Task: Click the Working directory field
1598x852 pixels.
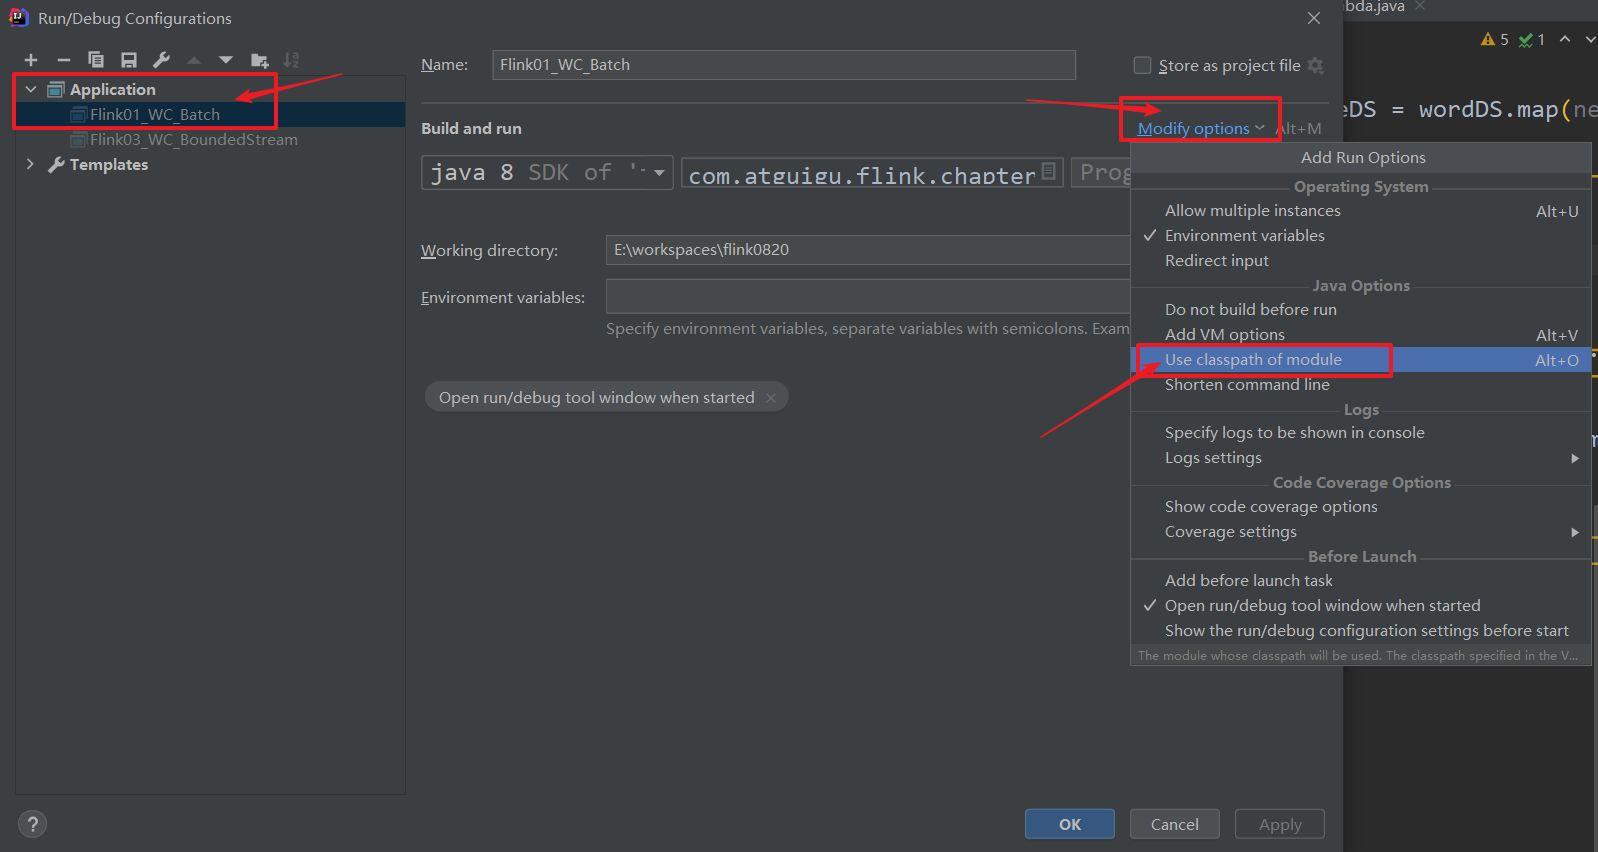Action: [x=868, y=250]
